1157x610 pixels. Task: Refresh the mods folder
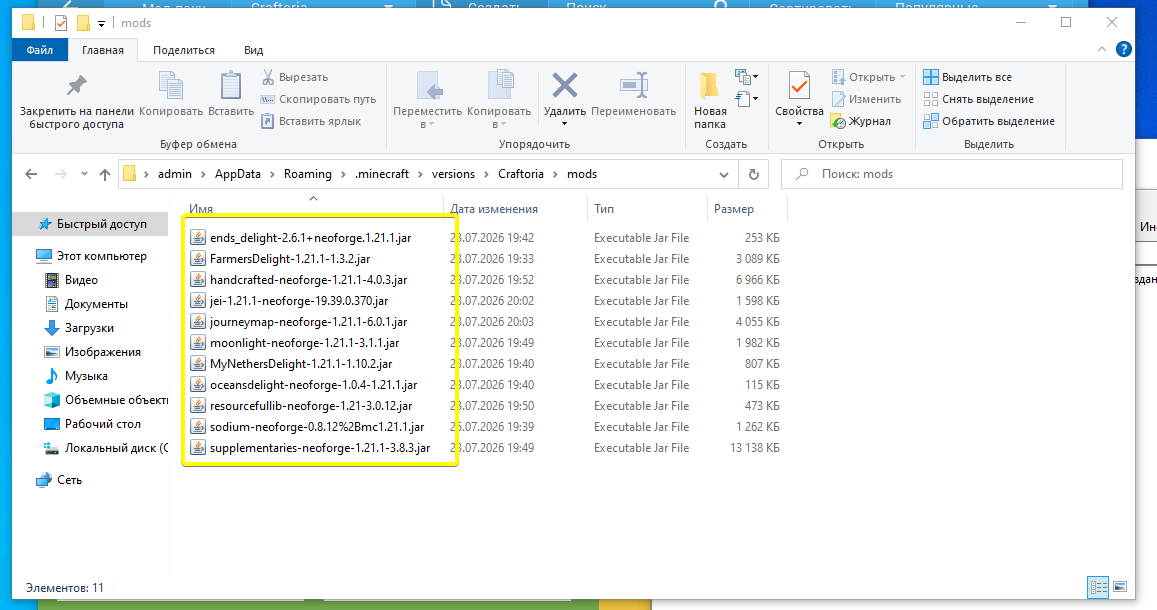coord(753,175)
